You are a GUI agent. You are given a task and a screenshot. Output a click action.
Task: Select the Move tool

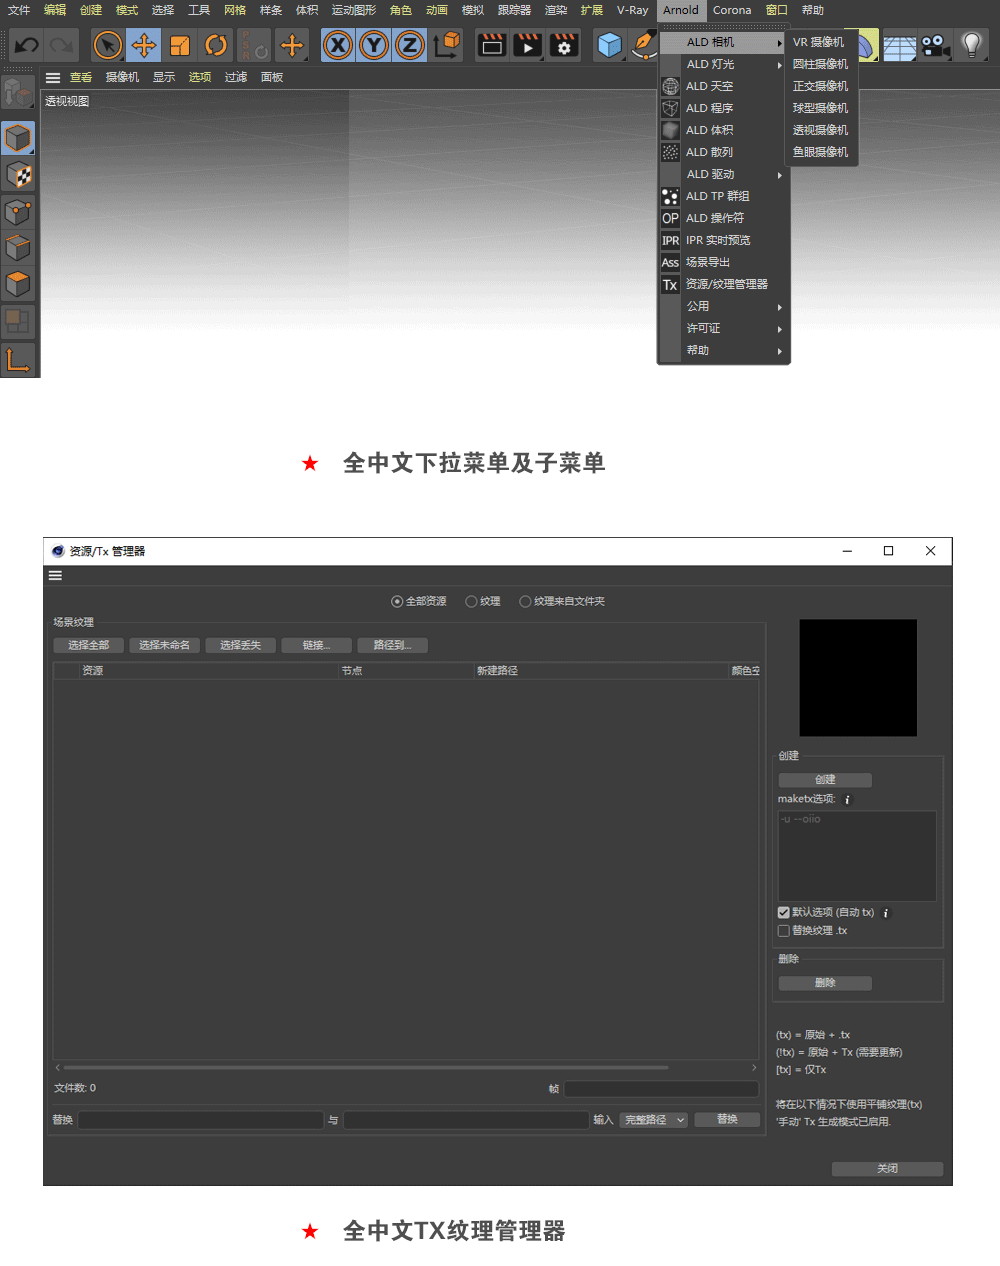tap(144, 45)
